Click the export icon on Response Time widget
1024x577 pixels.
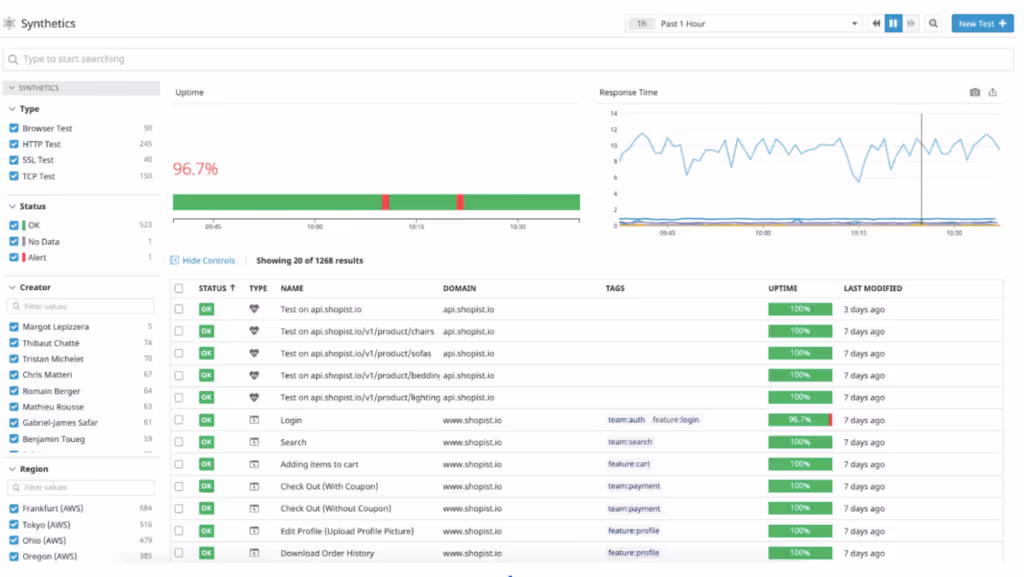(994, 91)
